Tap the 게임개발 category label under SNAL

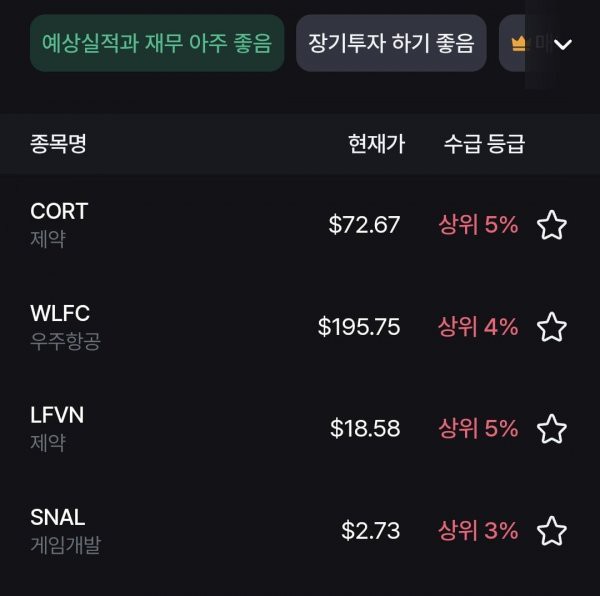(x=65, y=545)
